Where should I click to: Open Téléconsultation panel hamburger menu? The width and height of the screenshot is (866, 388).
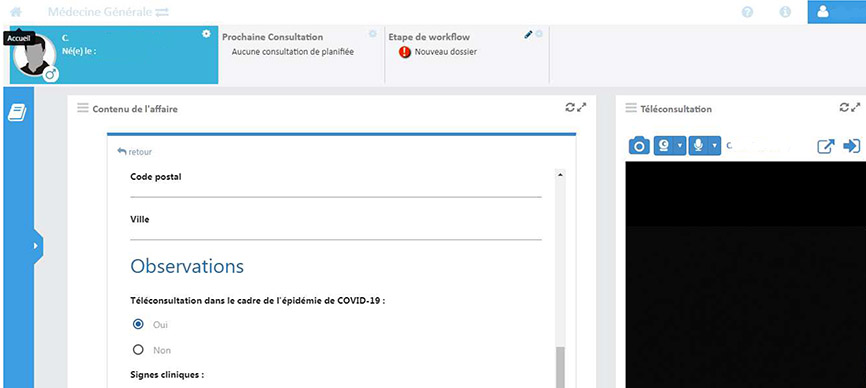coord(631,108)
